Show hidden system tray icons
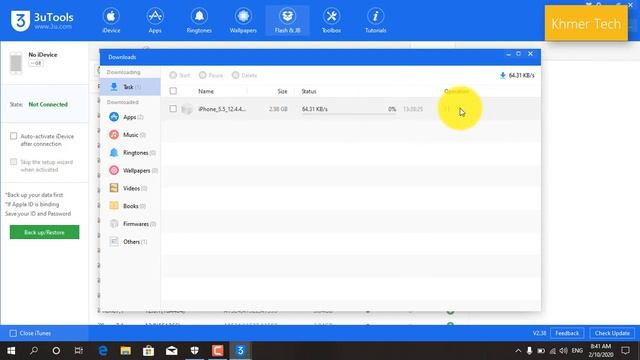Image resolution: width=640 pixels, height=360 pixels. pyautogui.click(x=518, y=351)
